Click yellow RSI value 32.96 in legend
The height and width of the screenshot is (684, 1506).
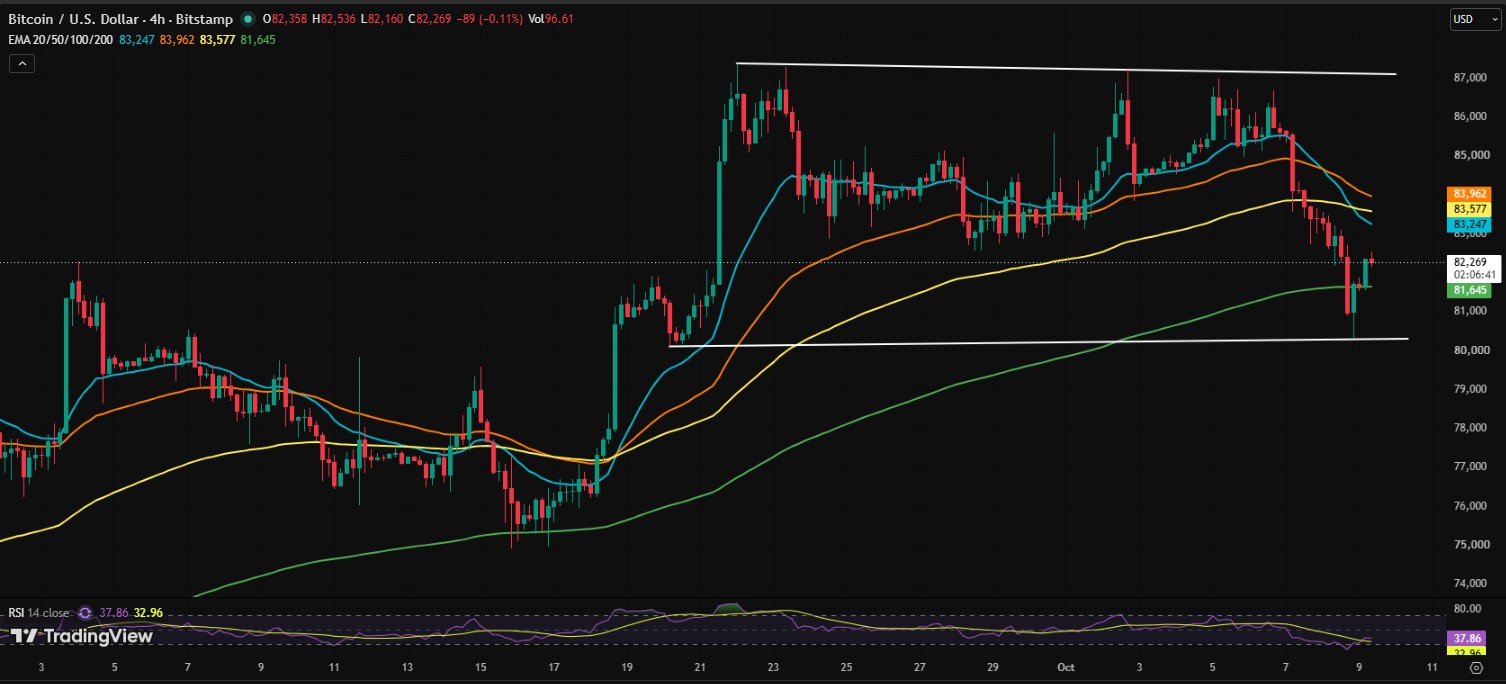149,613
